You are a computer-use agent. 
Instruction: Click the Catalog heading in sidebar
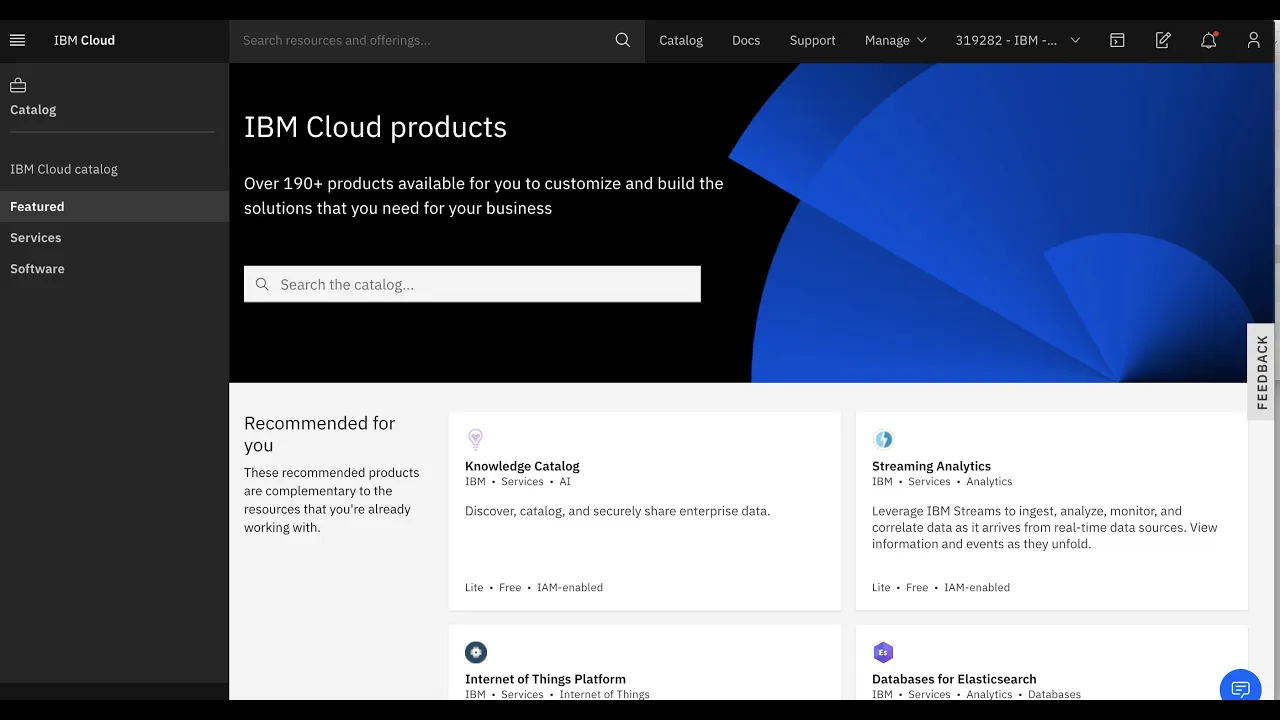33,109
